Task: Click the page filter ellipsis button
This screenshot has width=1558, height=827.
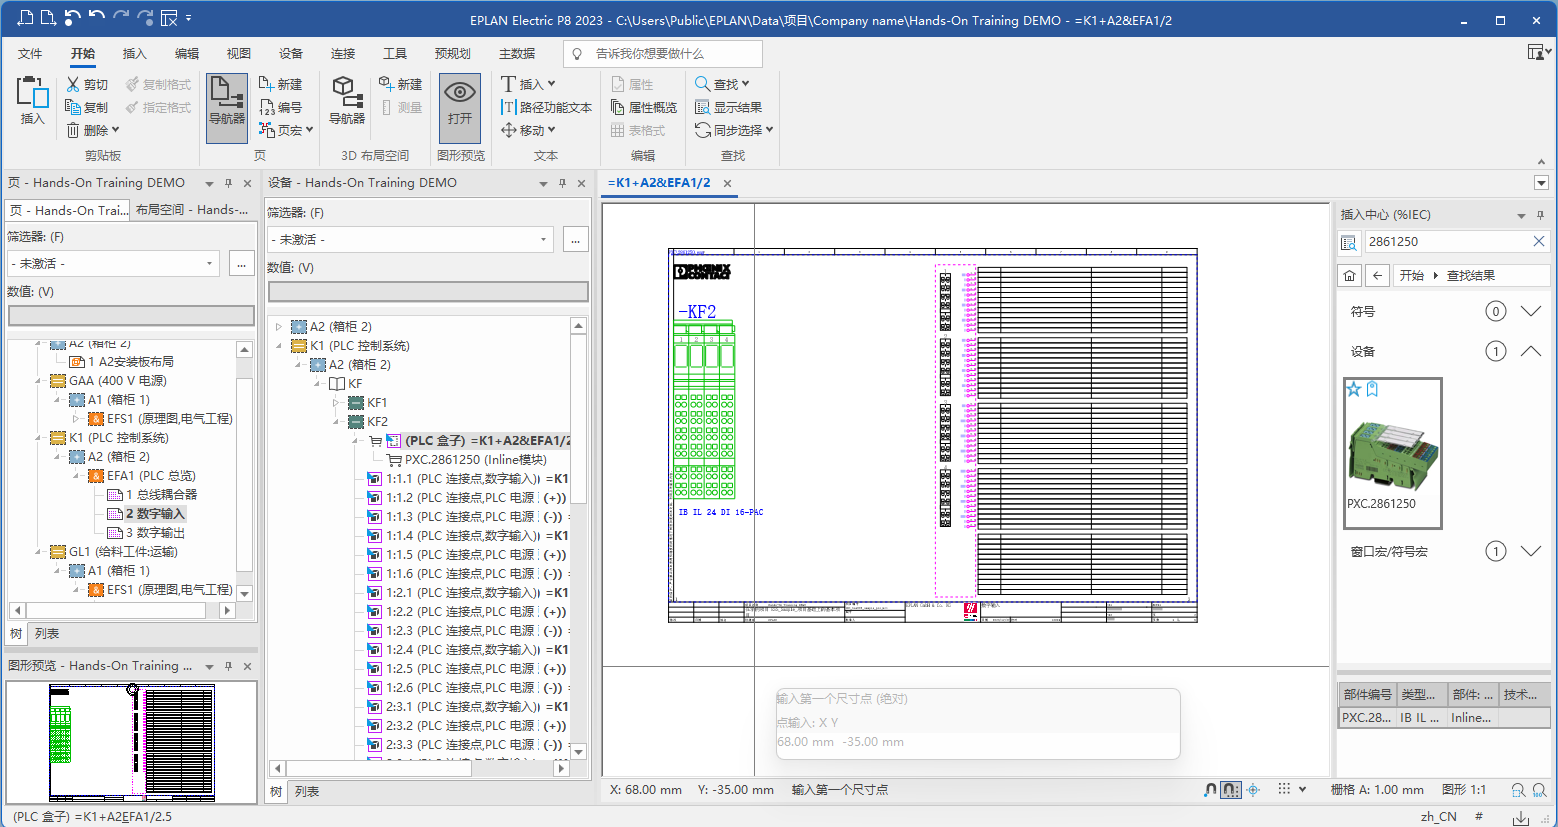Action: click(x=241, y=263)
